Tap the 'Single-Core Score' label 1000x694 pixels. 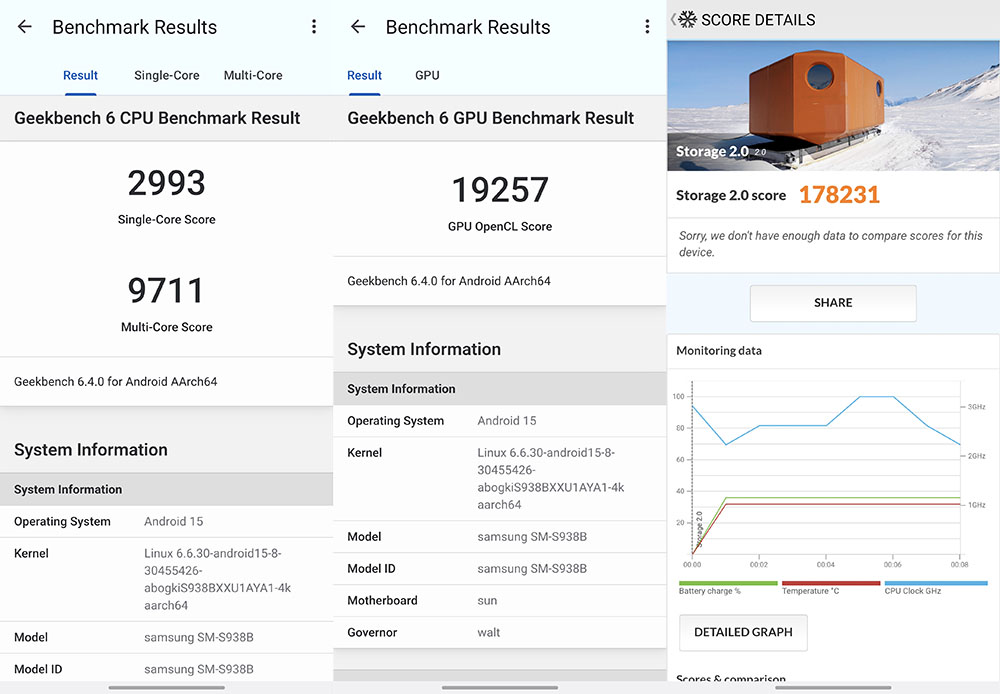(x=166, y=219)
